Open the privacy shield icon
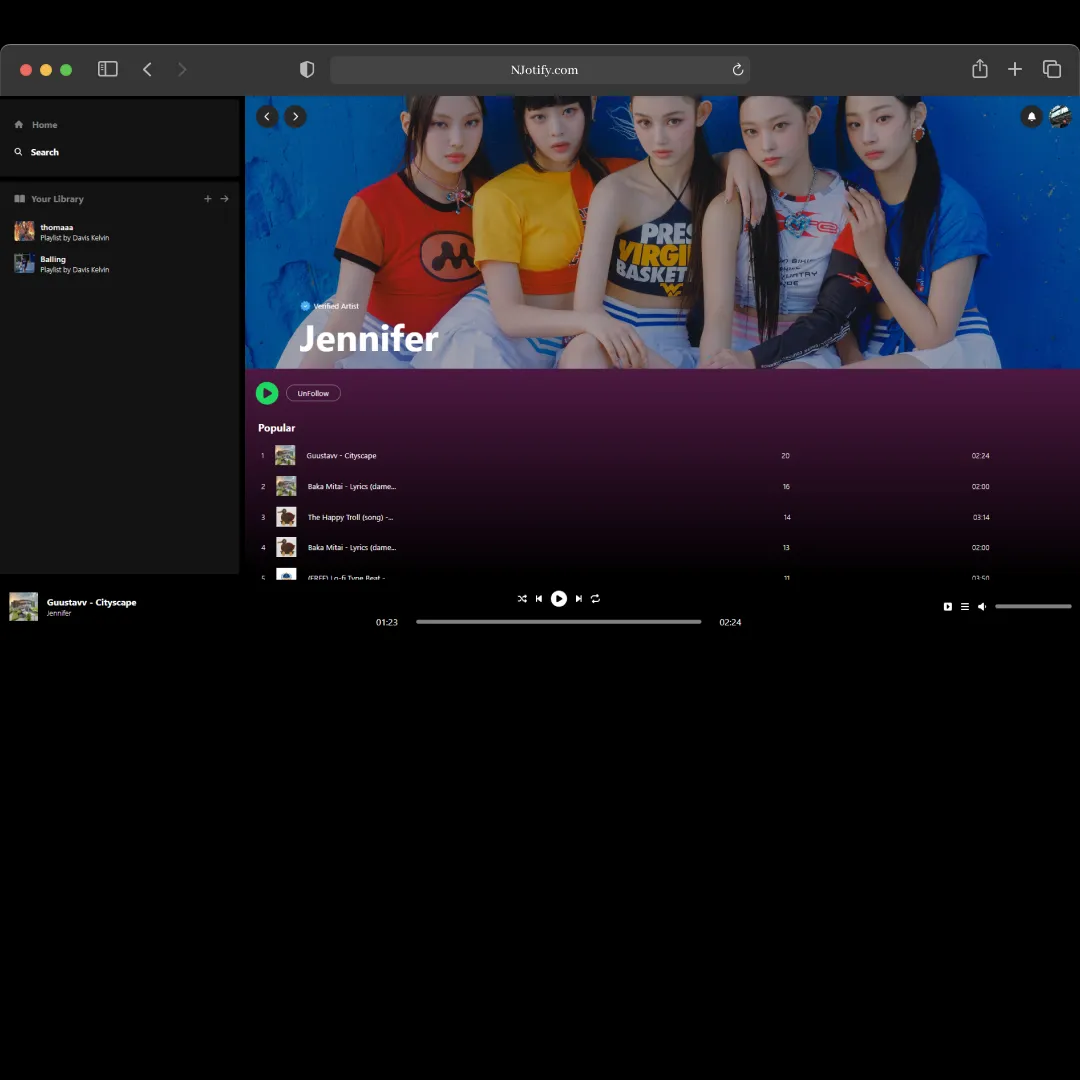 [307, 69]
